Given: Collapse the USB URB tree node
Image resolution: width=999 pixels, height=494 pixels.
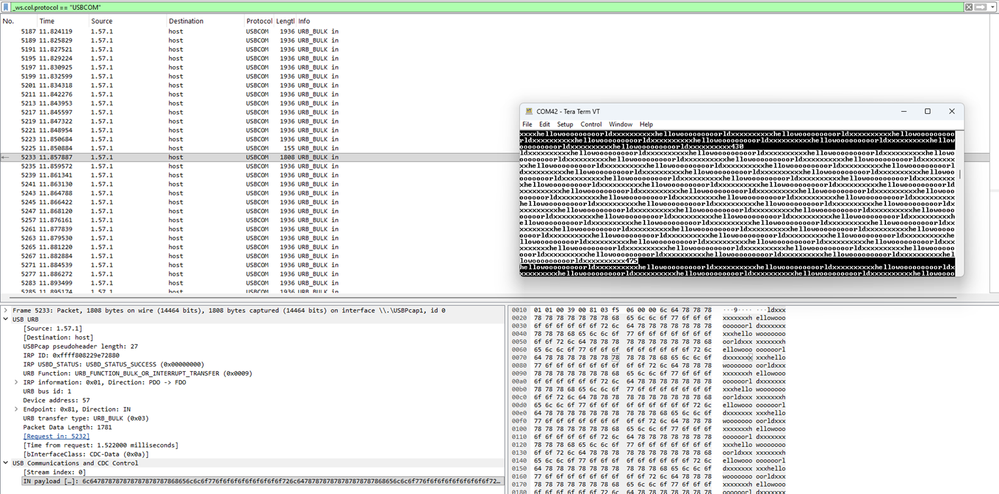Looking at the screenshot, I should 6,319.
